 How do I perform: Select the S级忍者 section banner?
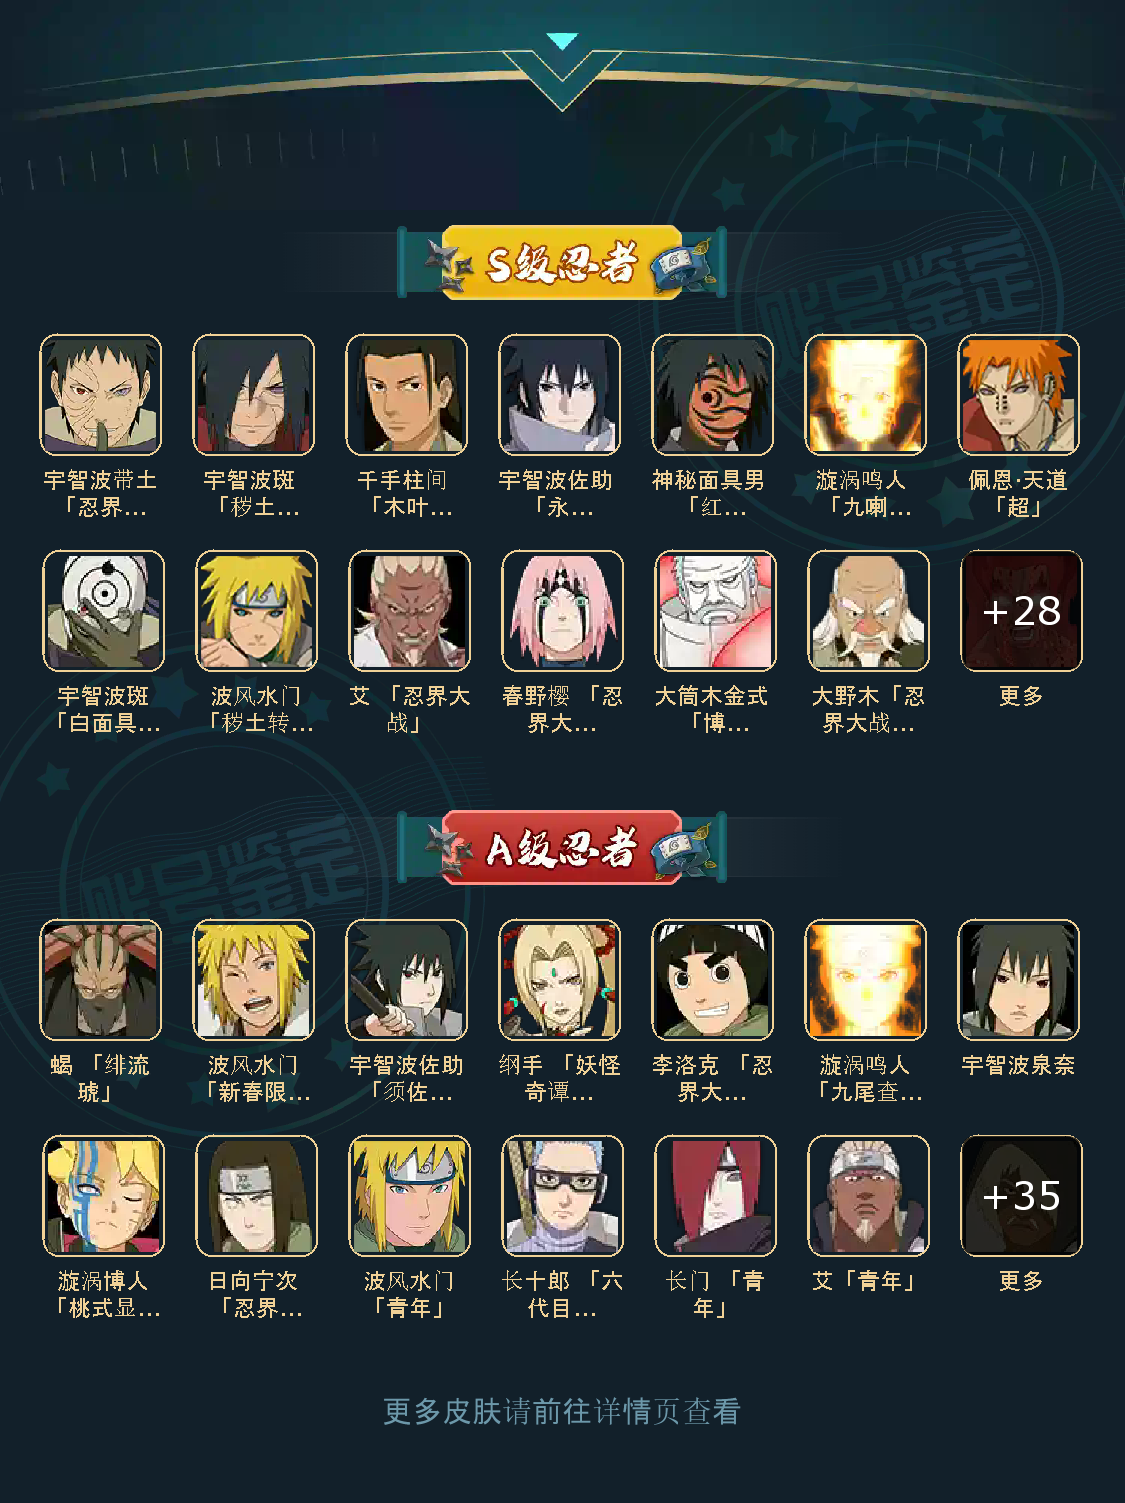pyautogui.click(x=562, y=263)
